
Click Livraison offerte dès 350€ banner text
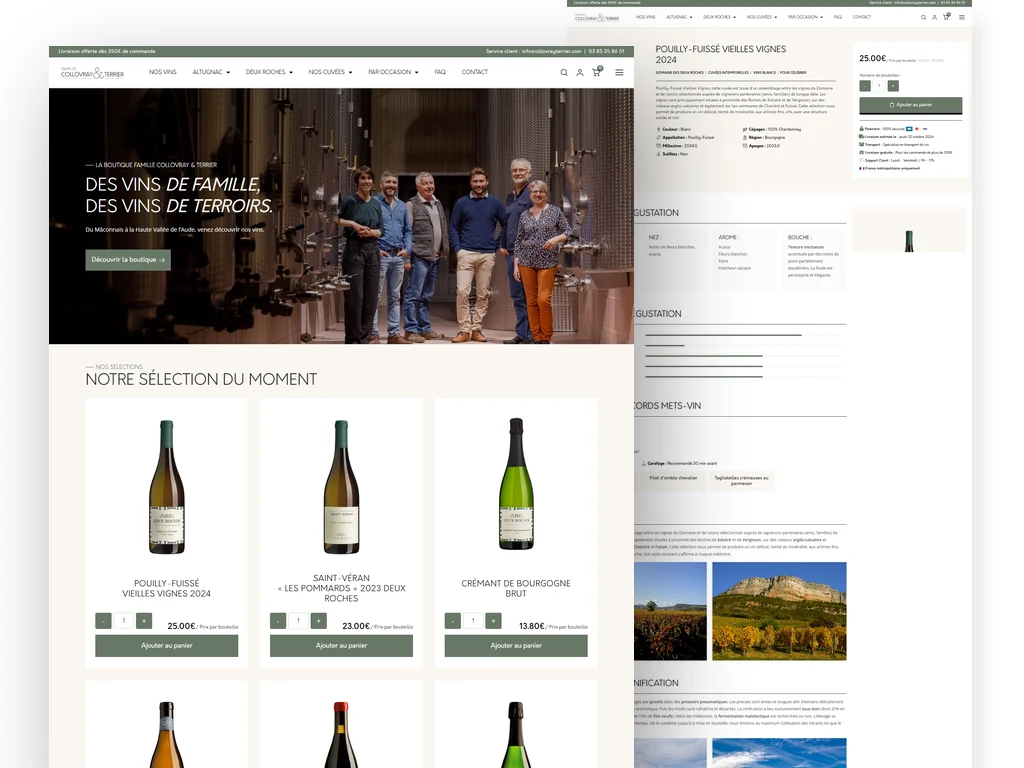coord(107,51)
